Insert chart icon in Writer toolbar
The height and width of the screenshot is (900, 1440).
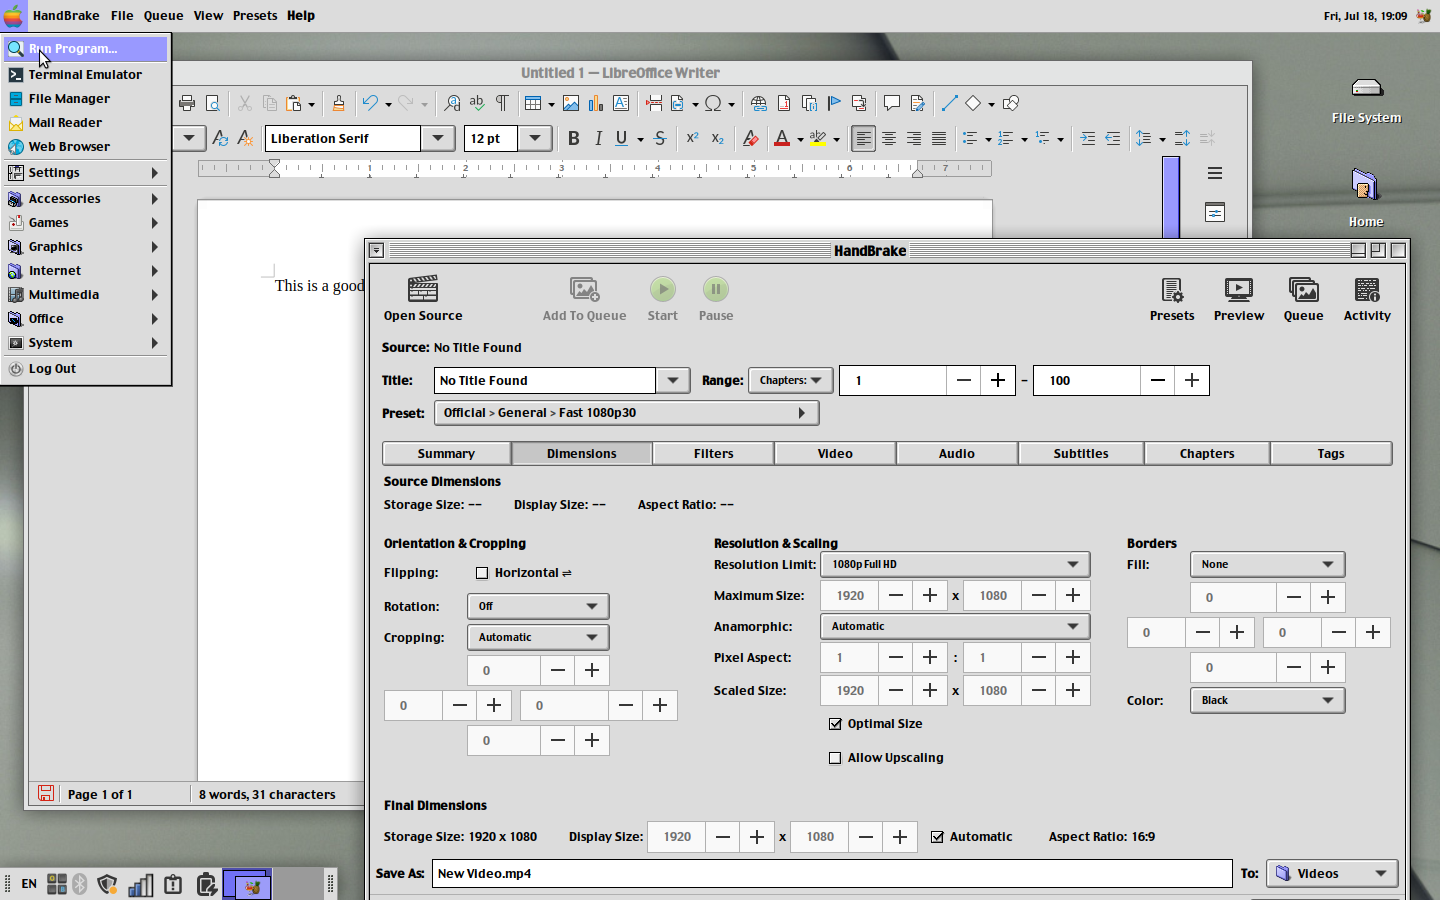point(596,103)
